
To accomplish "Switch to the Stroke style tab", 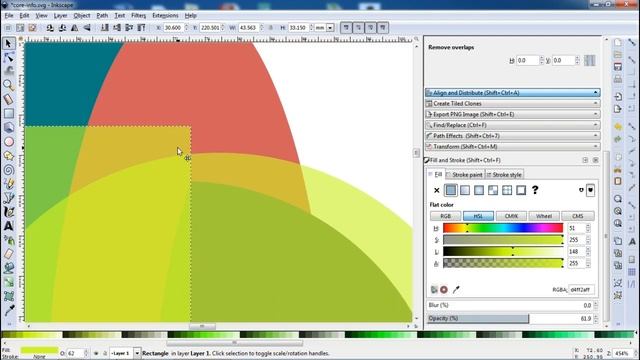I will click(x=504, y=175).
